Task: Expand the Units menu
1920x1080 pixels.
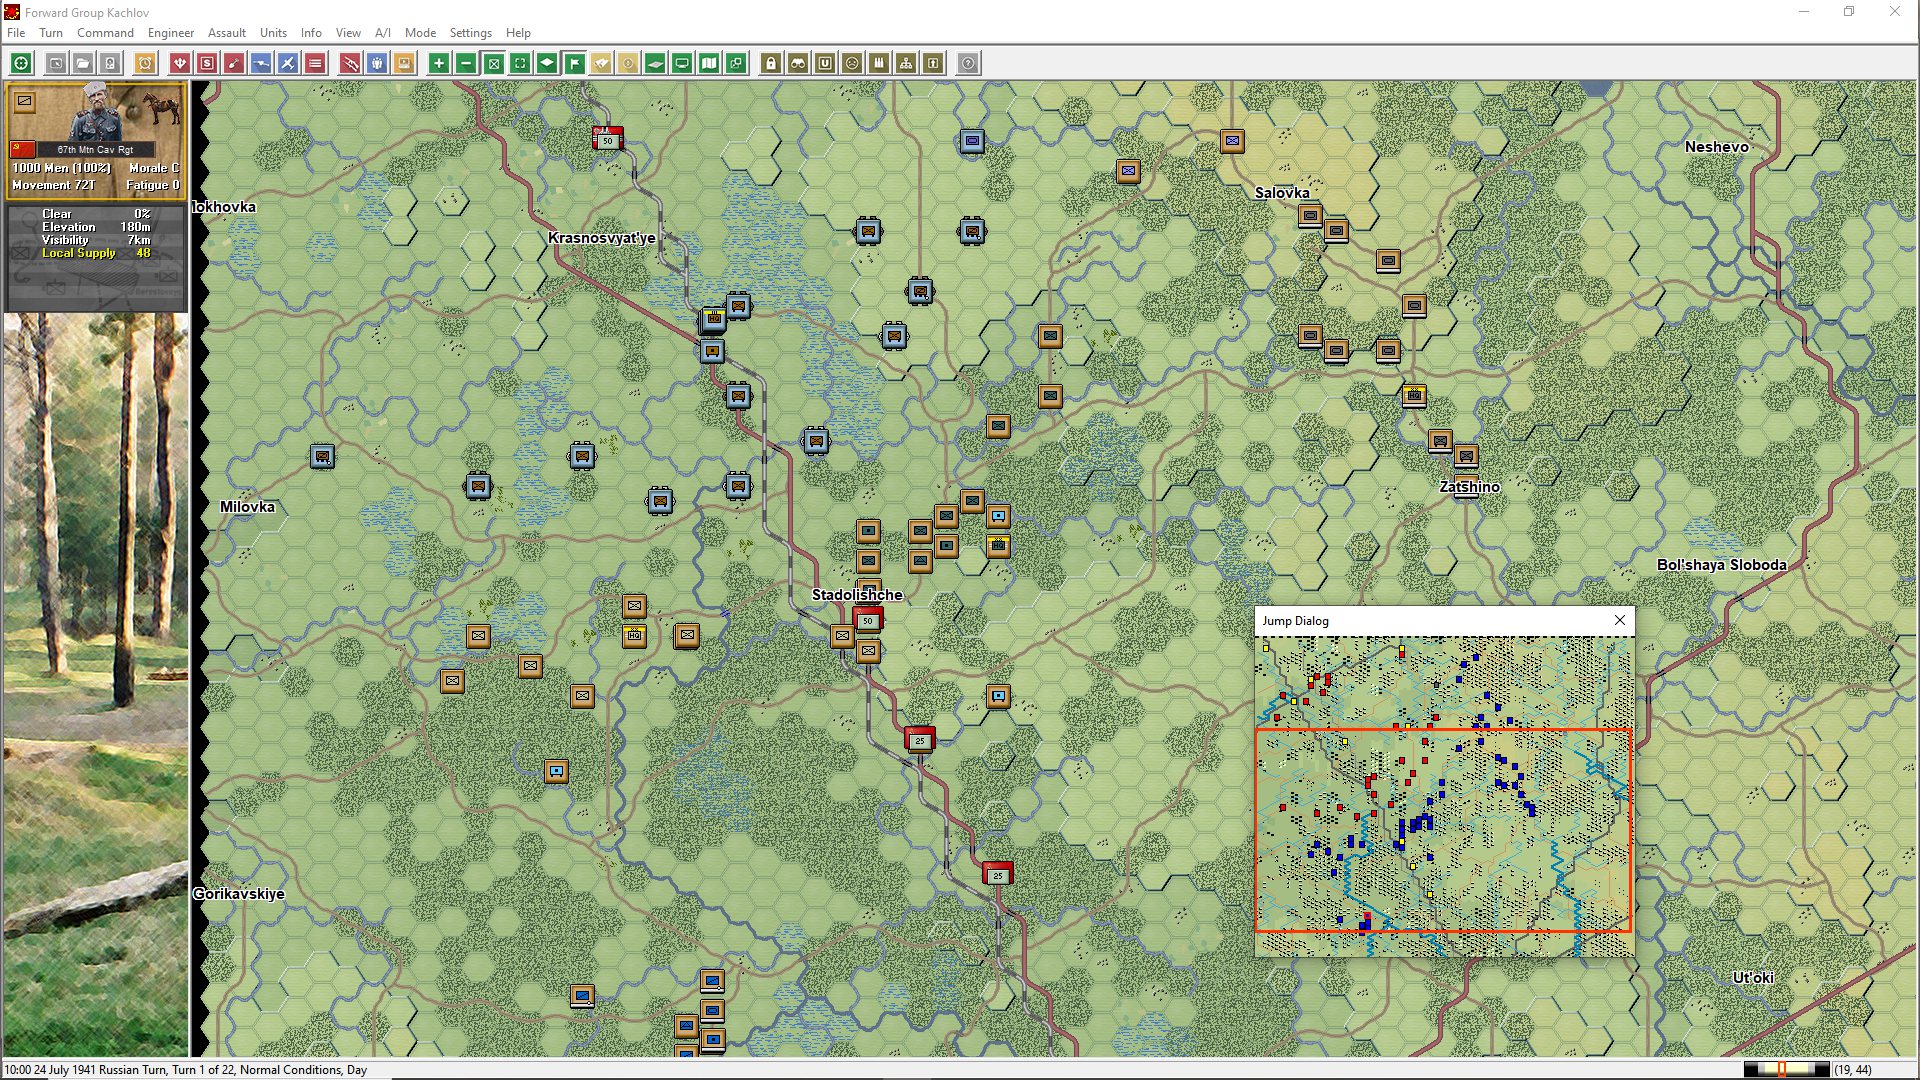Action: point(273,33)
